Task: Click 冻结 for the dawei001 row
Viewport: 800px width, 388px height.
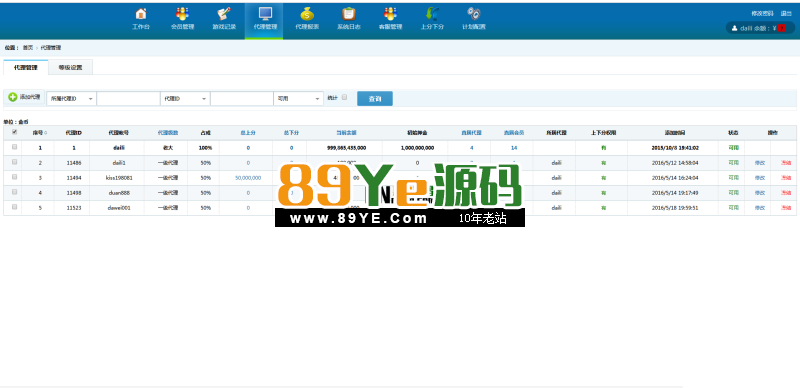Action: click(x=786, y=208)
